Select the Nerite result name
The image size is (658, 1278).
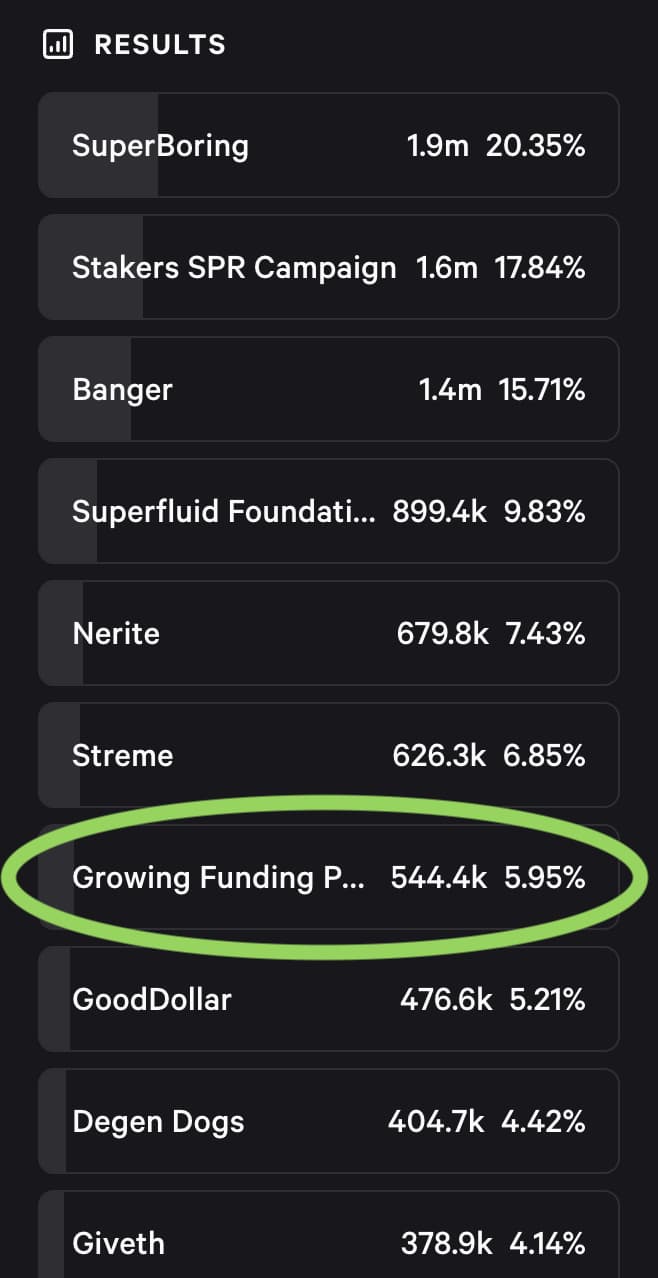[x=116, y=634]
